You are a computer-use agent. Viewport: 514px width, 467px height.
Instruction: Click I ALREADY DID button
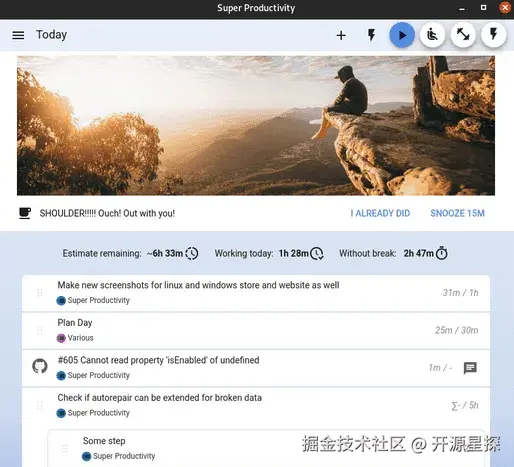380,213
